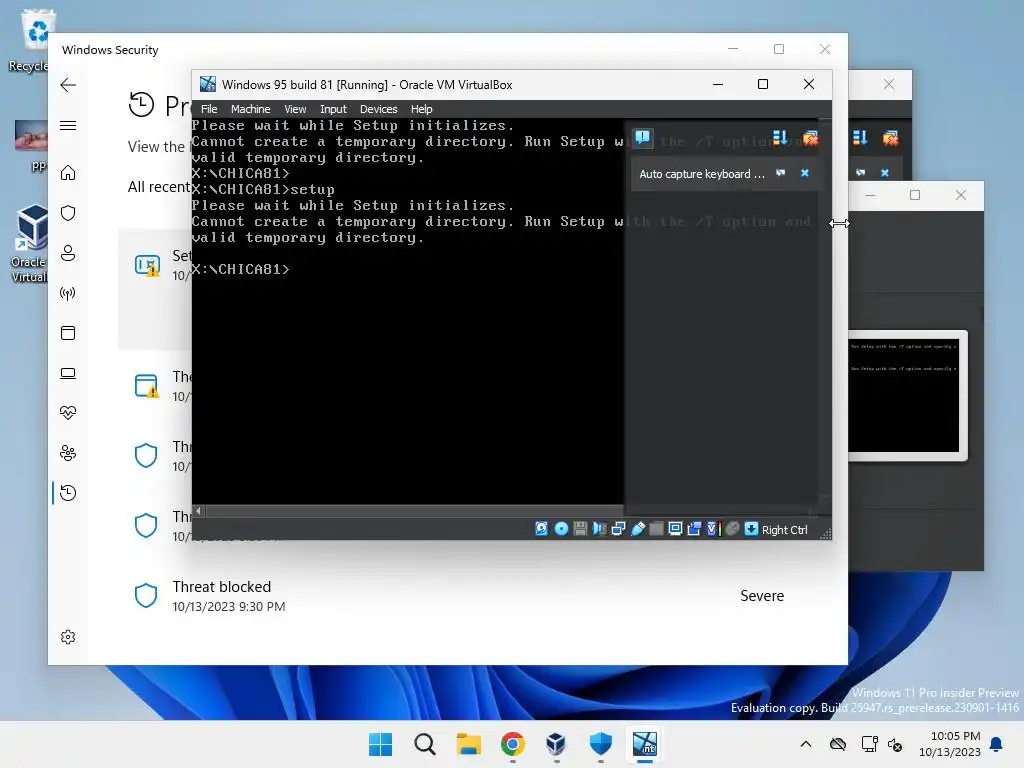Open Home in Windows Security sidebar
The image size is (1024, 768).
point(68,173)
